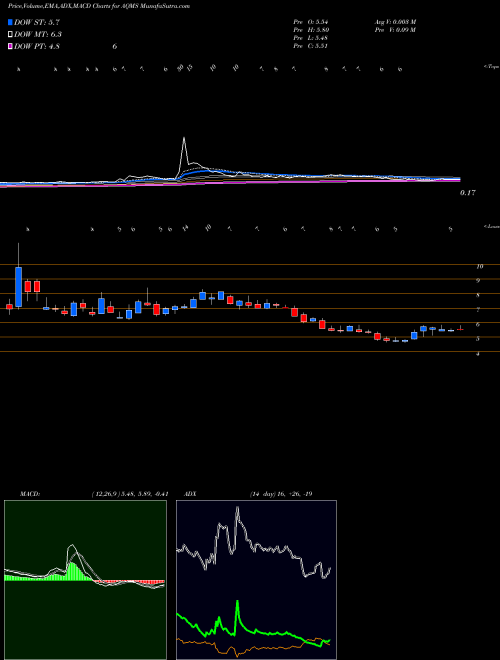Click the price axis label 5
Image resolution: width=500 pixels, height=660 pixels.
pyautogui.click(x=478, y=339)
